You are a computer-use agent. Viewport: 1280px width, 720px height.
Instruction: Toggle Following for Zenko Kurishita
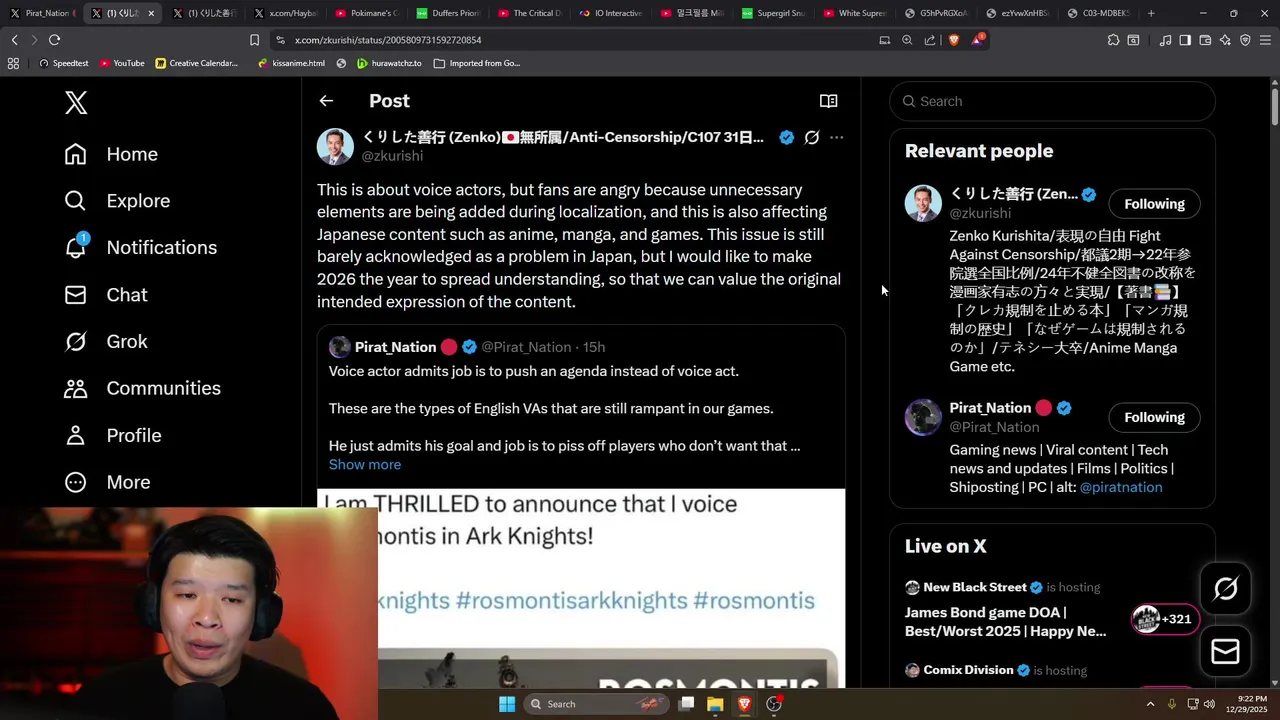coord(1154,204)
